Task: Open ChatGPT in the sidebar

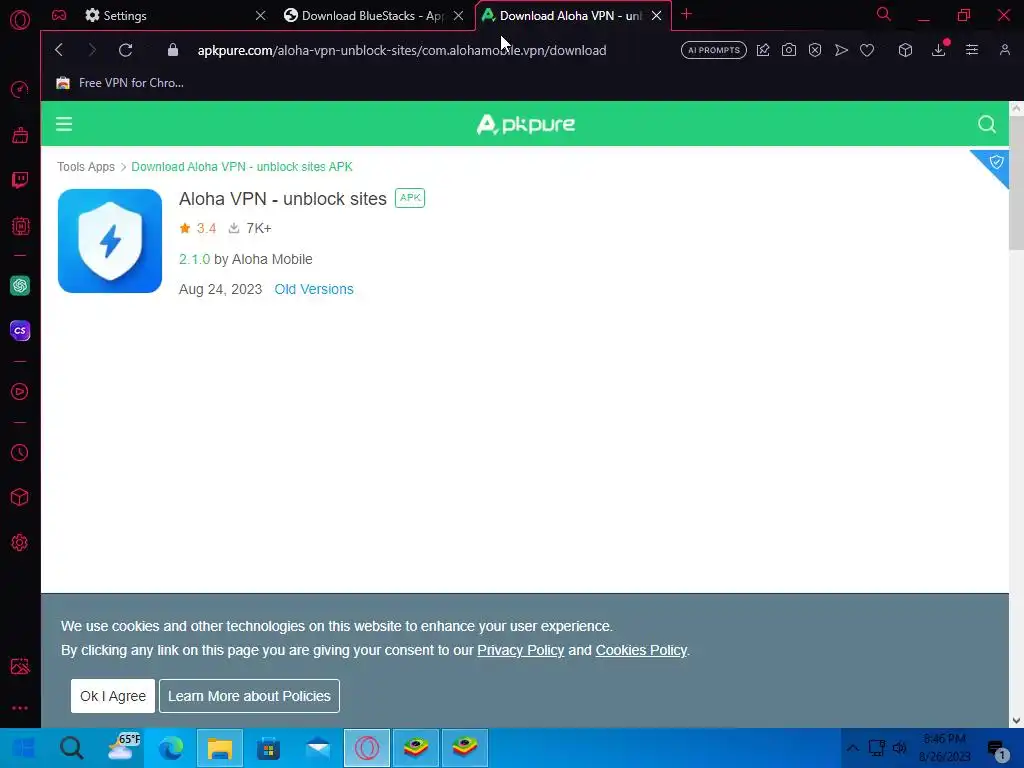Action: [20, 285]
